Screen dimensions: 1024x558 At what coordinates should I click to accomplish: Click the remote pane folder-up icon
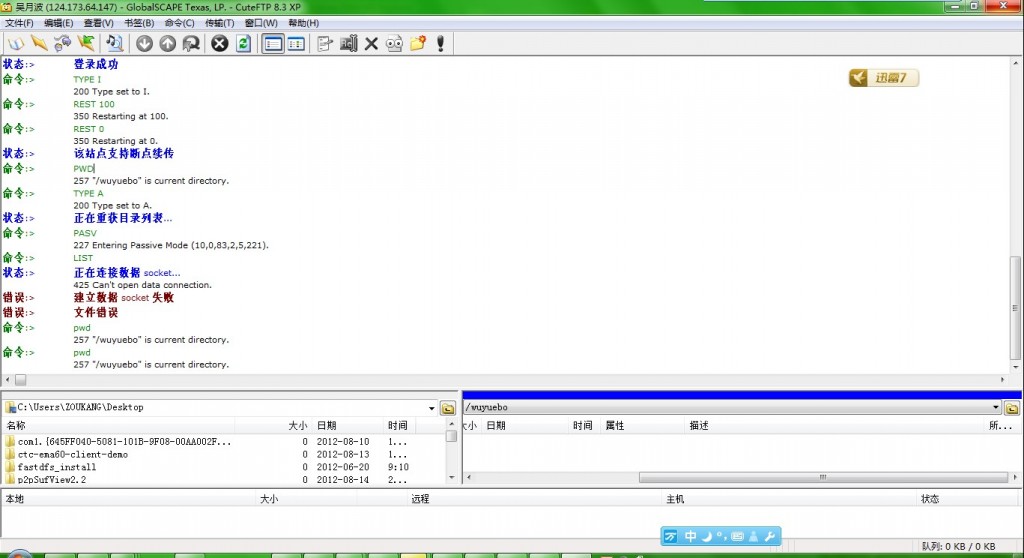click(x=1012, y=408)
